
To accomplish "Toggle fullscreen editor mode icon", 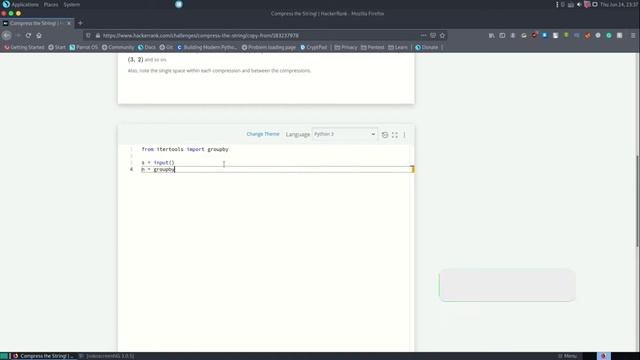I will (395, 135).
